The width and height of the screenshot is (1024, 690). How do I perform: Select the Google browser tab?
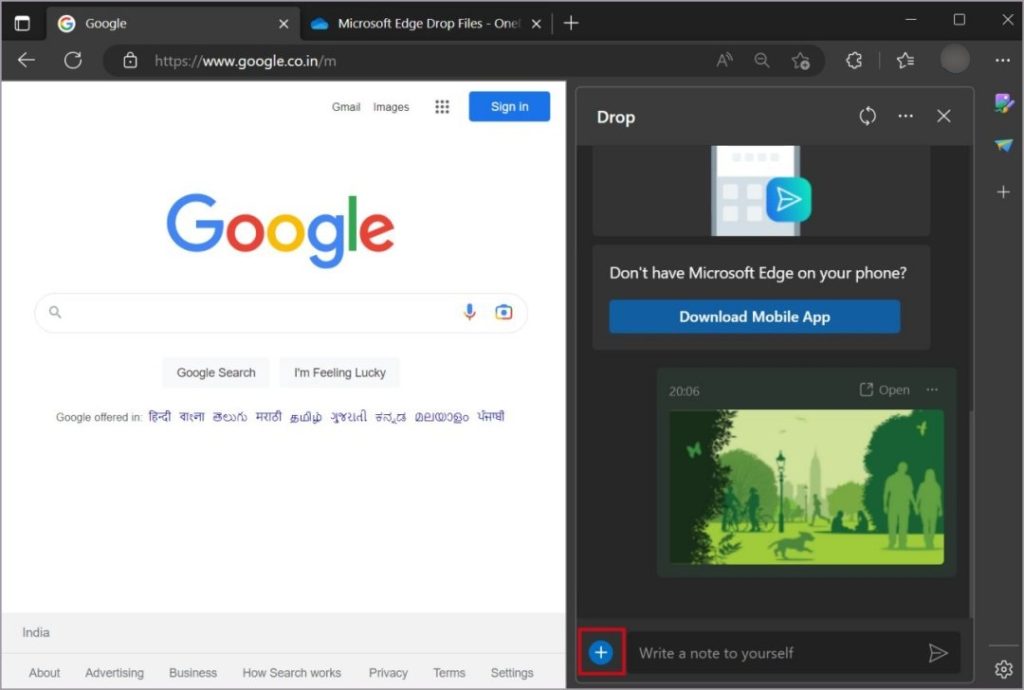point(170,22)
